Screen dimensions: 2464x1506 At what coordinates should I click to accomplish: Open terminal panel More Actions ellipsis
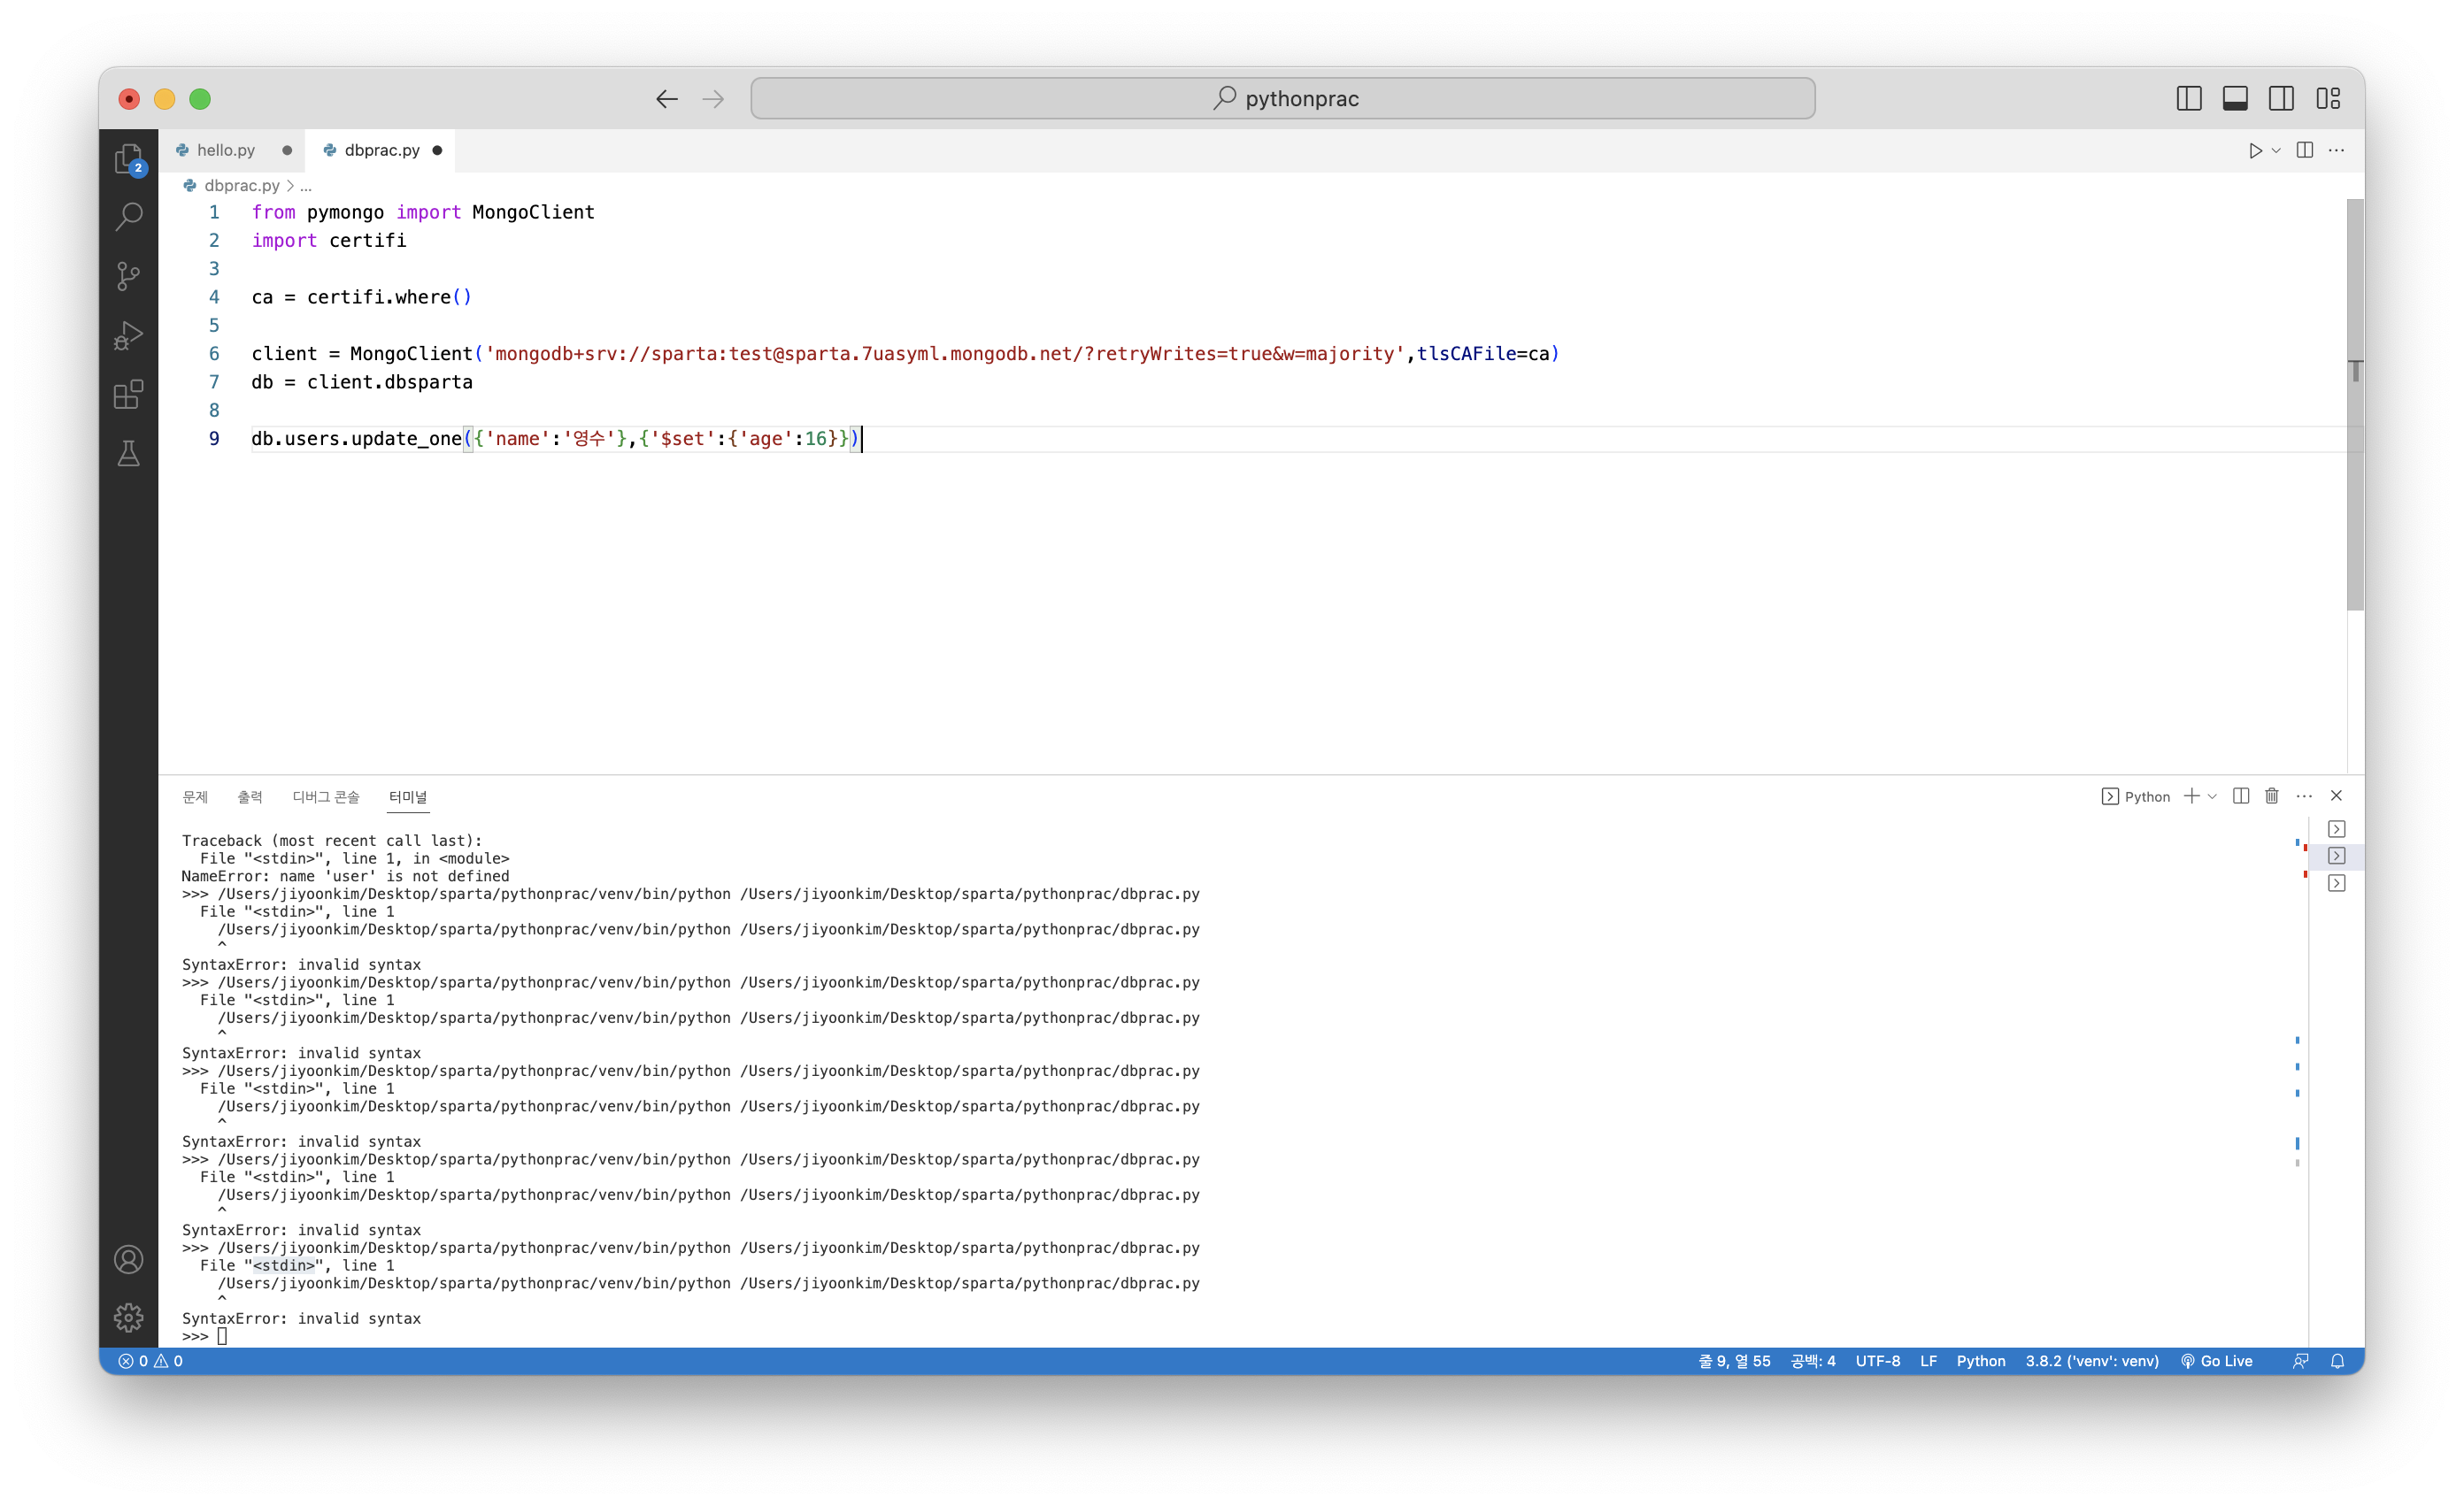click(2304, 796)
